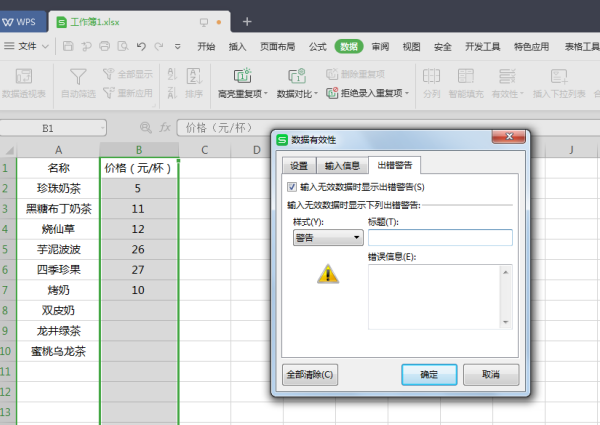This screenshot has width=600, height=425.
Task: Open the Page Layout (页面布局) ribbon tab
Action: tap(277, 47)
